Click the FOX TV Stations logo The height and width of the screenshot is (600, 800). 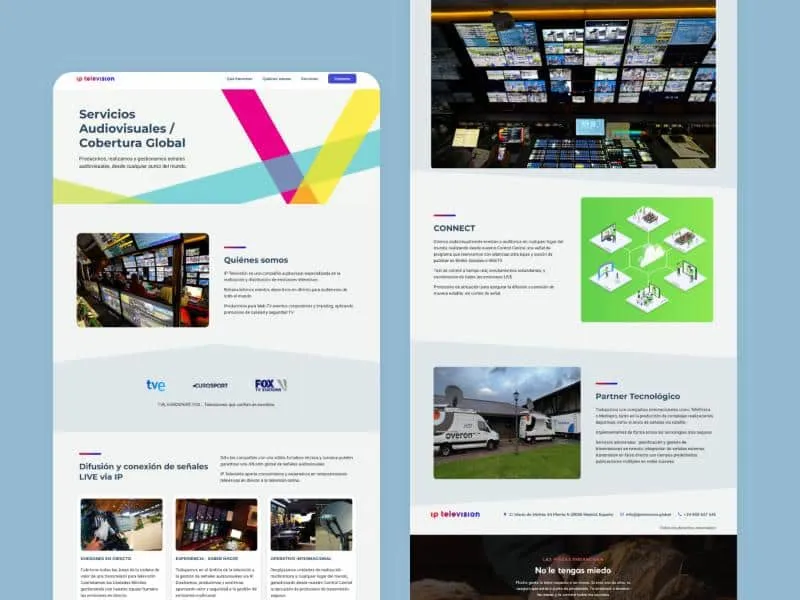coord(271,385)
